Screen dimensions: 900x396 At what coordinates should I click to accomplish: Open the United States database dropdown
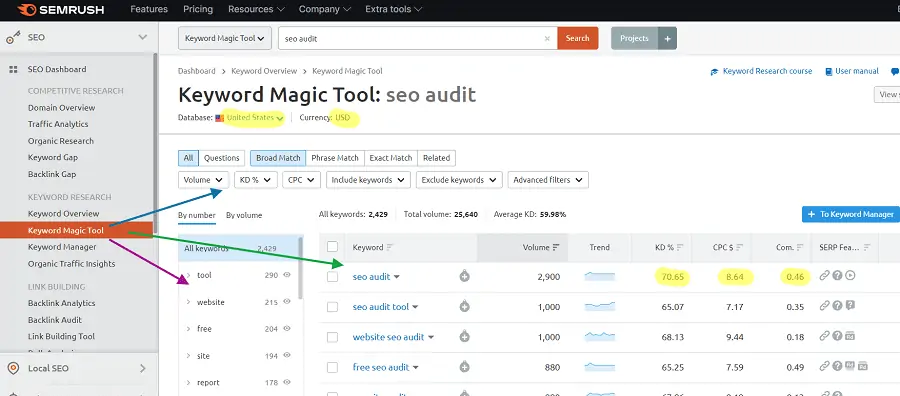255,118
